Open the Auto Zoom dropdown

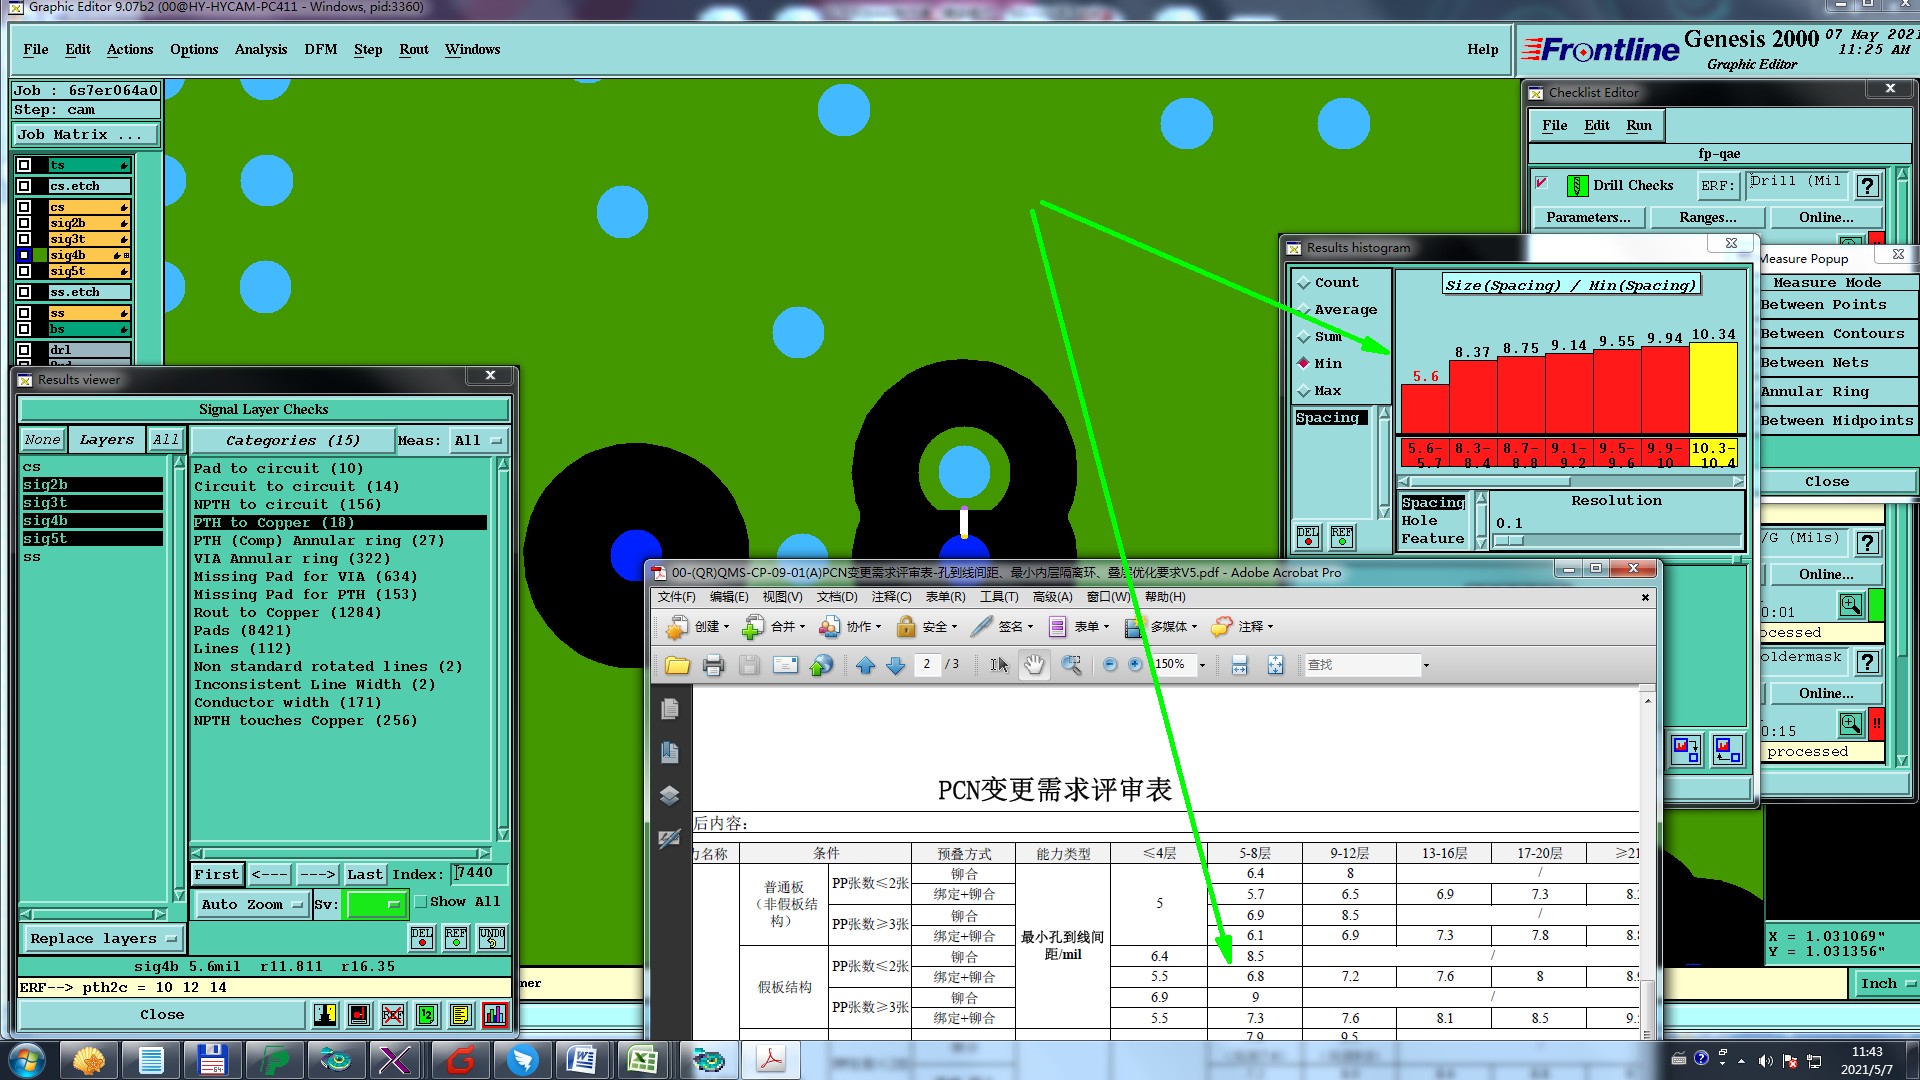tap(253, 904)
